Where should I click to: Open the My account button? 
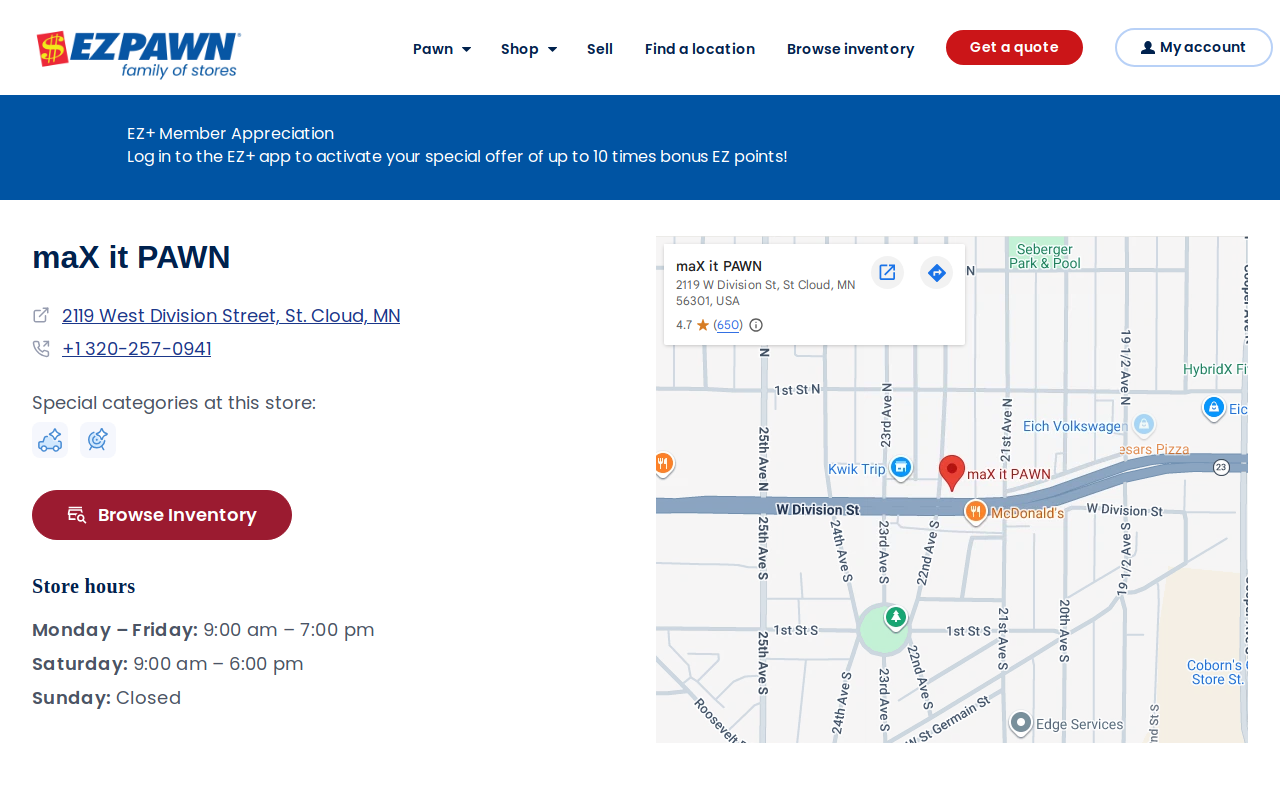1194,47
